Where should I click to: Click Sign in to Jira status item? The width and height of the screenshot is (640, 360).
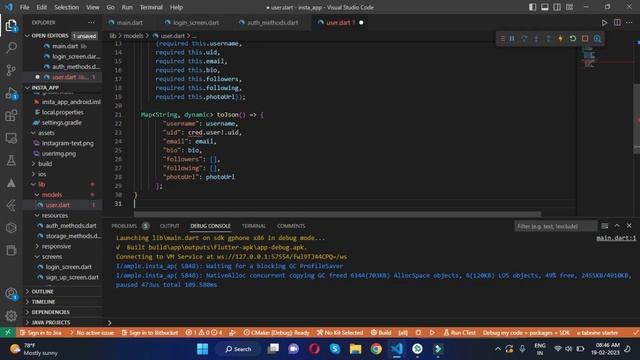[41, 333]
